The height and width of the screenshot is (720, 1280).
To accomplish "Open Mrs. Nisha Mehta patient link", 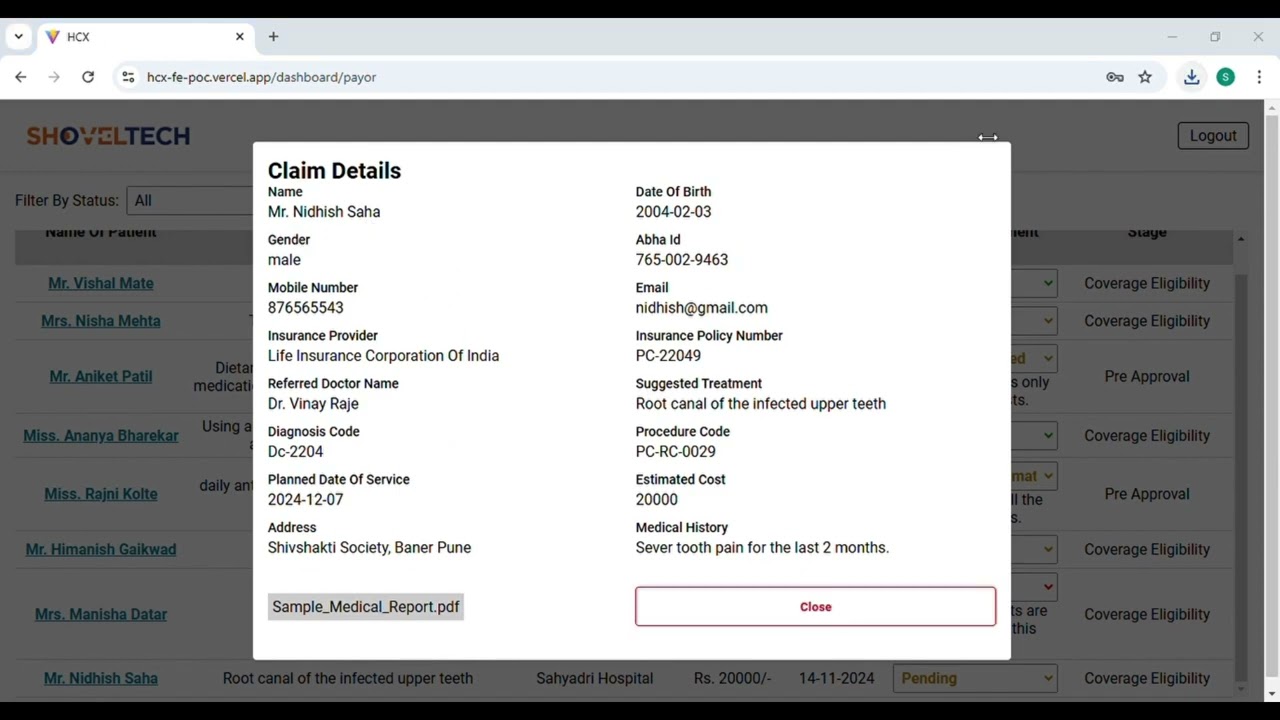I will coord(101,321).
